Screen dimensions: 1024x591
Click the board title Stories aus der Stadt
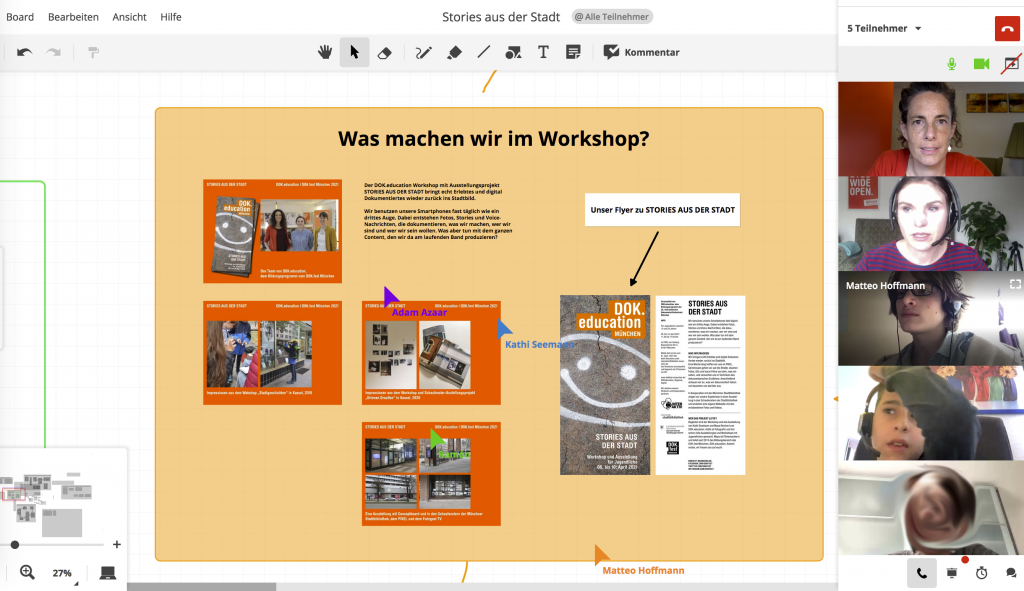[501, 17]
